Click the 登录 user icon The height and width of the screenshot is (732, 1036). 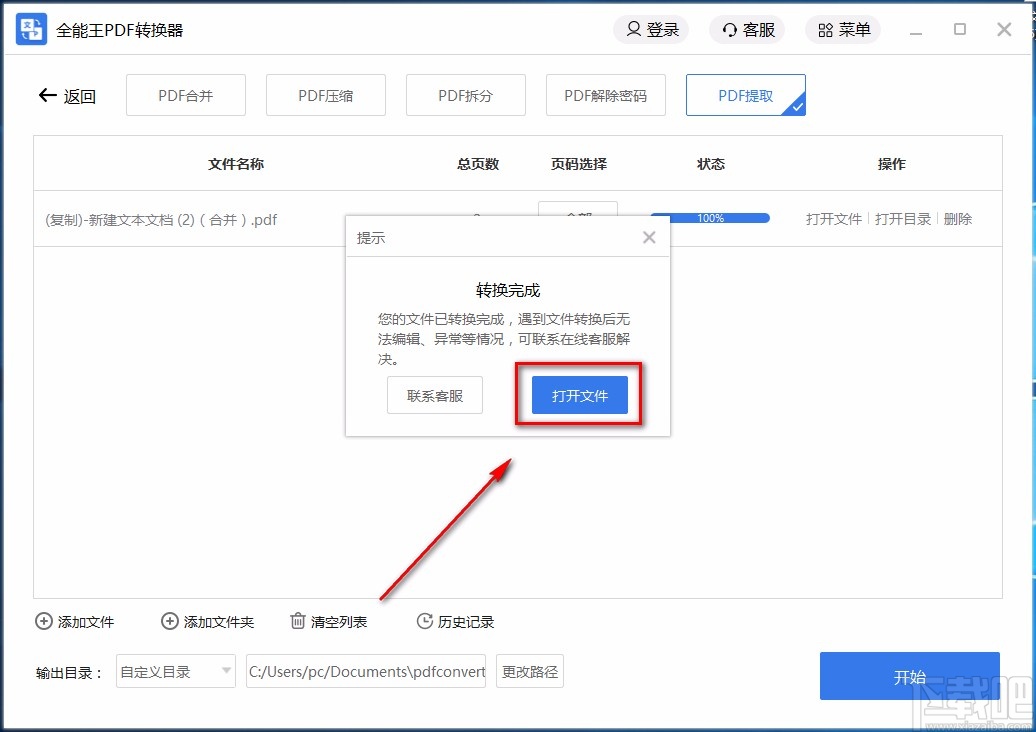pyautogui.click(x=635, y=29)
